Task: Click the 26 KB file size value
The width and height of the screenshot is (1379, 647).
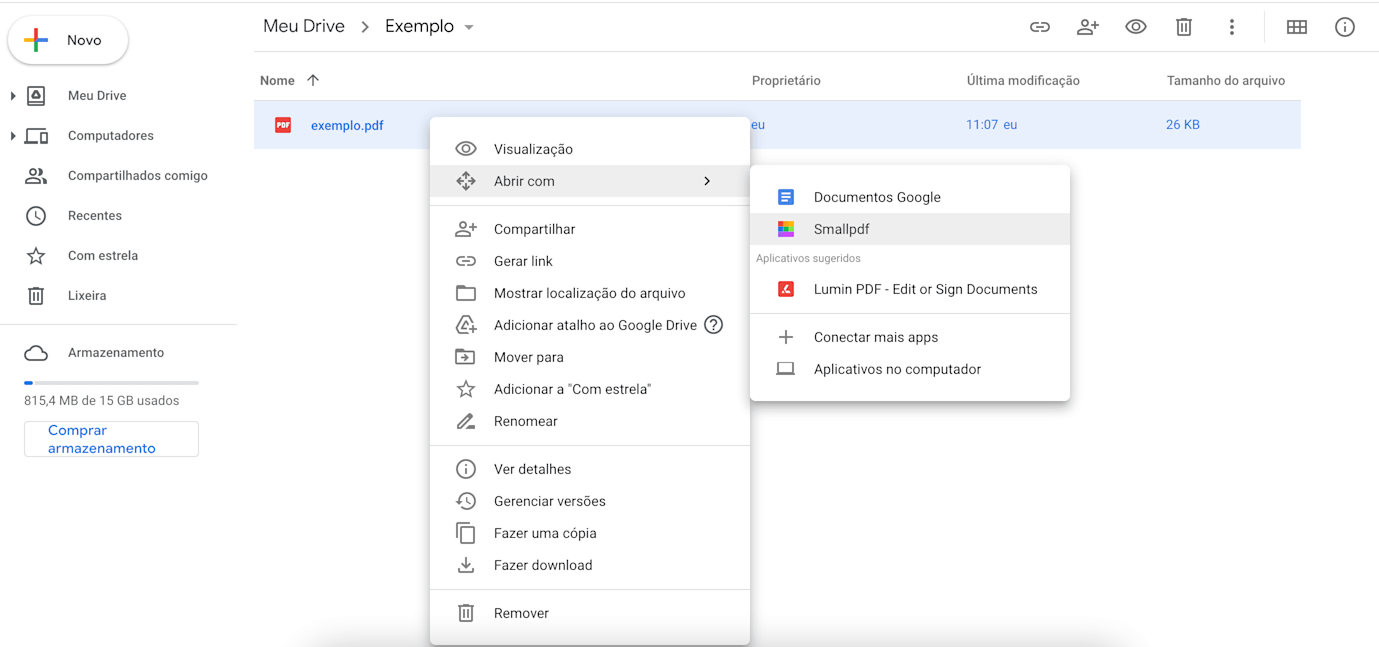Action: [x=1182, y=125]
